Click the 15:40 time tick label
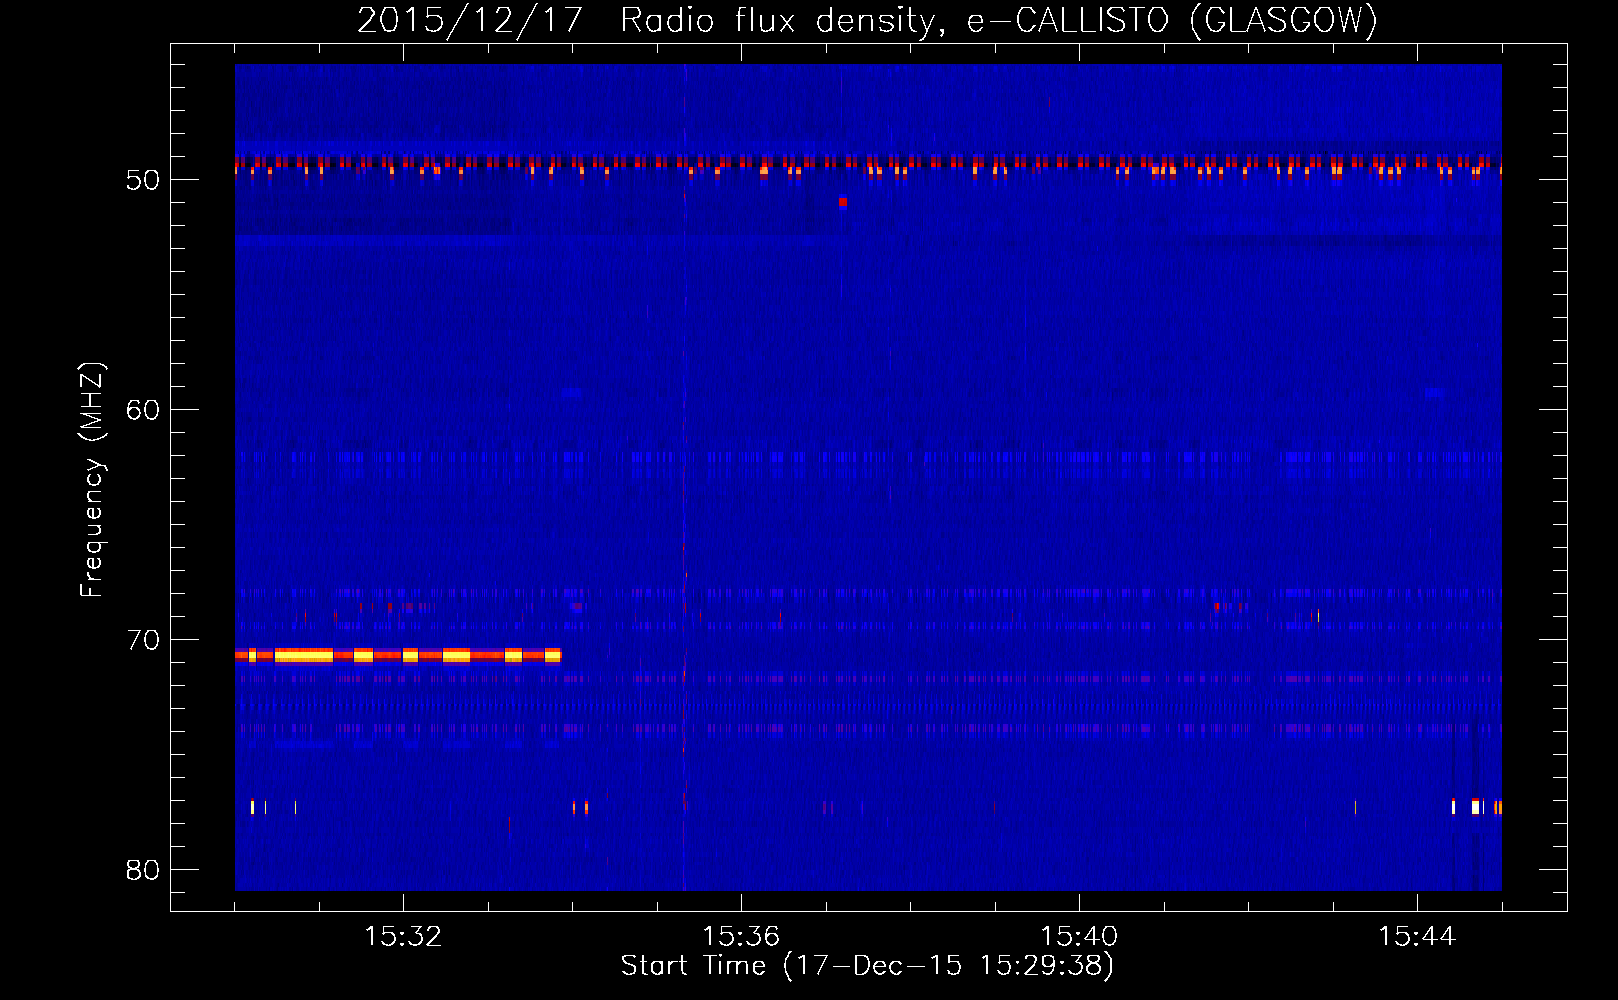 (x=1079, y=937)
